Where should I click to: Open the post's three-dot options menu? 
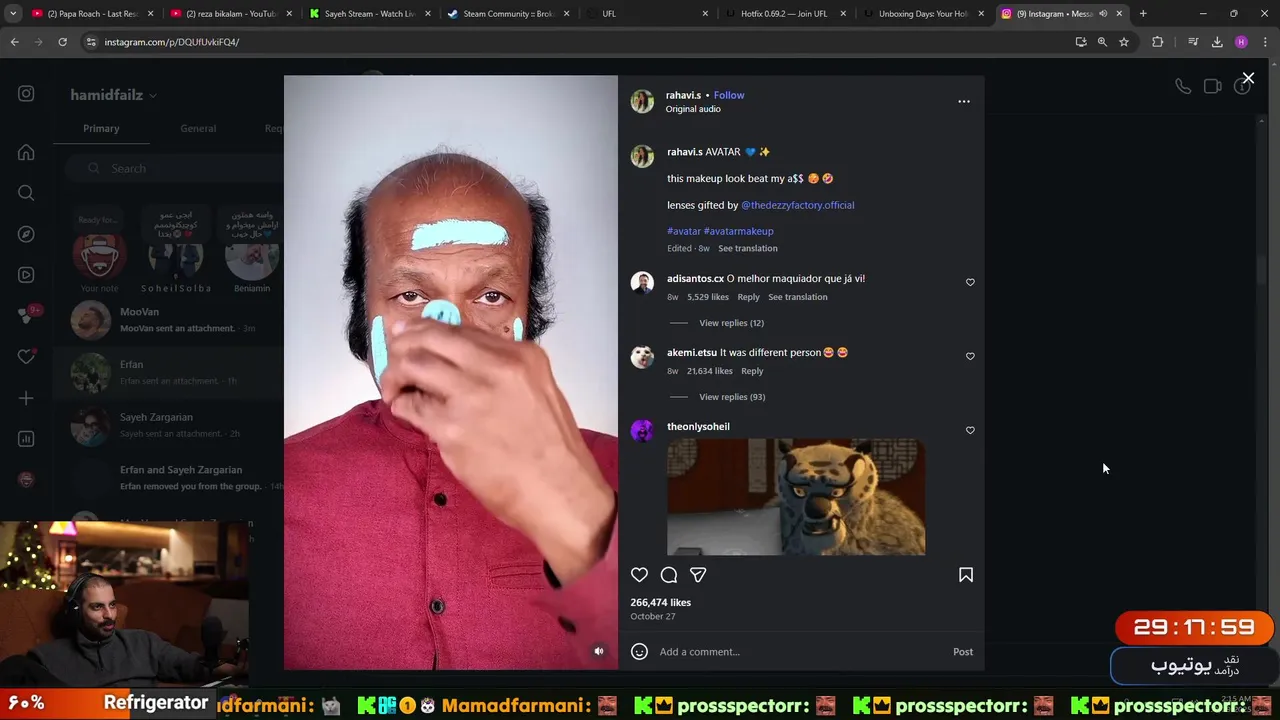point(964,101)
